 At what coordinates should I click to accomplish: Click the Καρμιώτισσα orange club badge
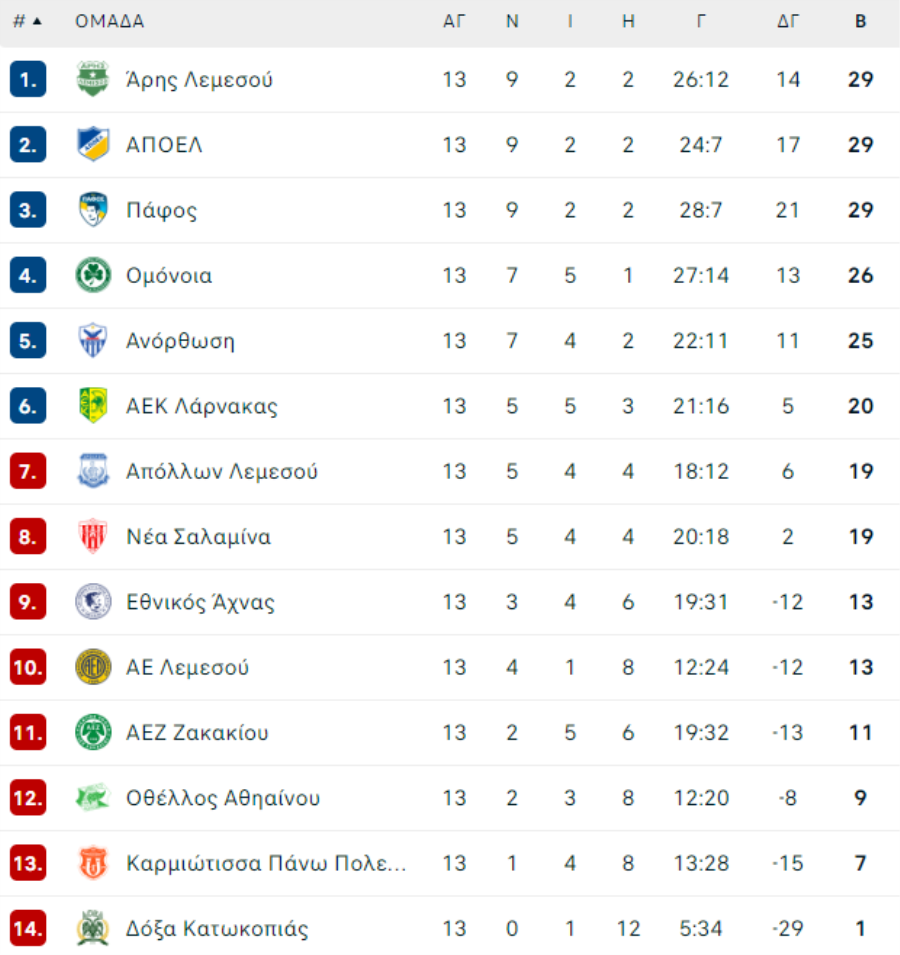pyautogui.click(x=93, y=862)
